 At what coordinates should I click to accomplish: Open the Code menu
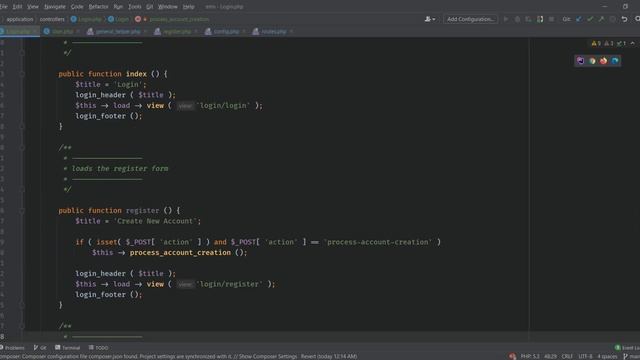(x=77, y=7)
